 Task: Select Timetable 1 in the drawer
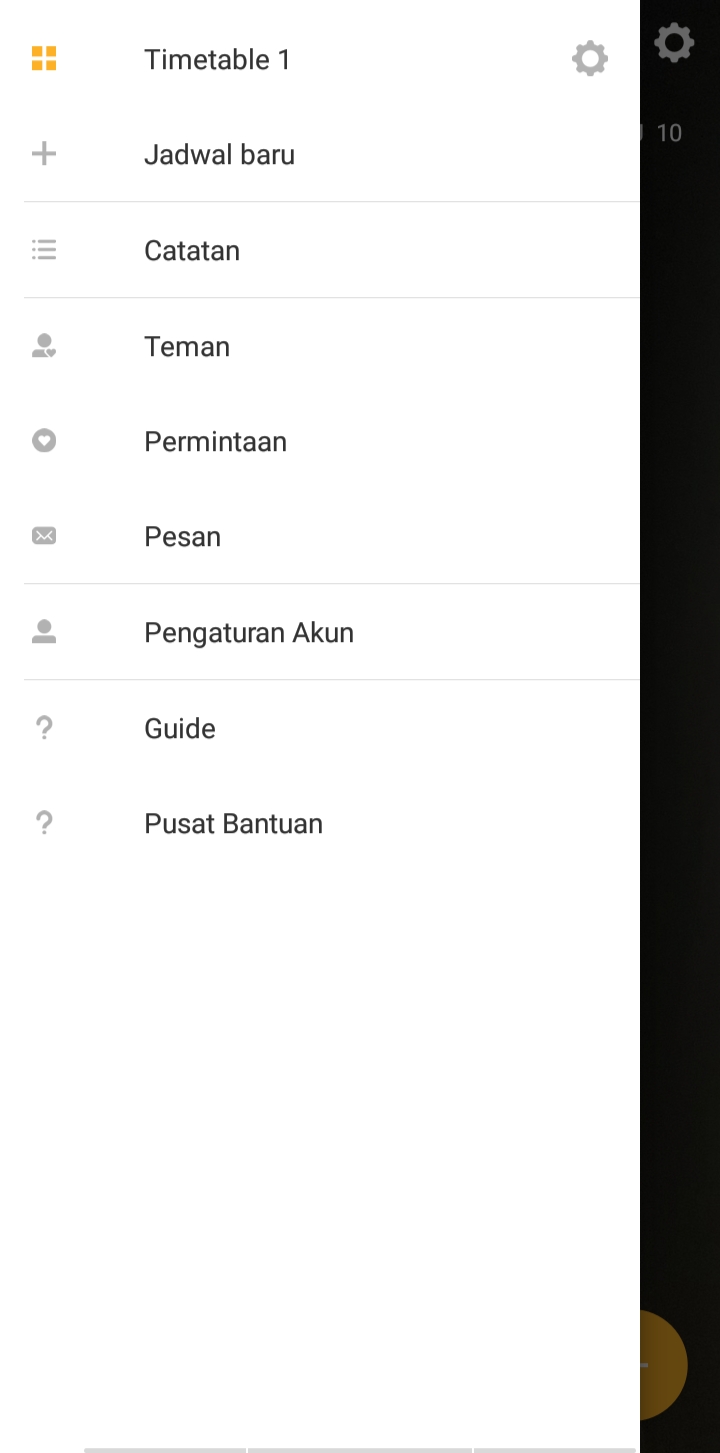click(x=217, y=60)
